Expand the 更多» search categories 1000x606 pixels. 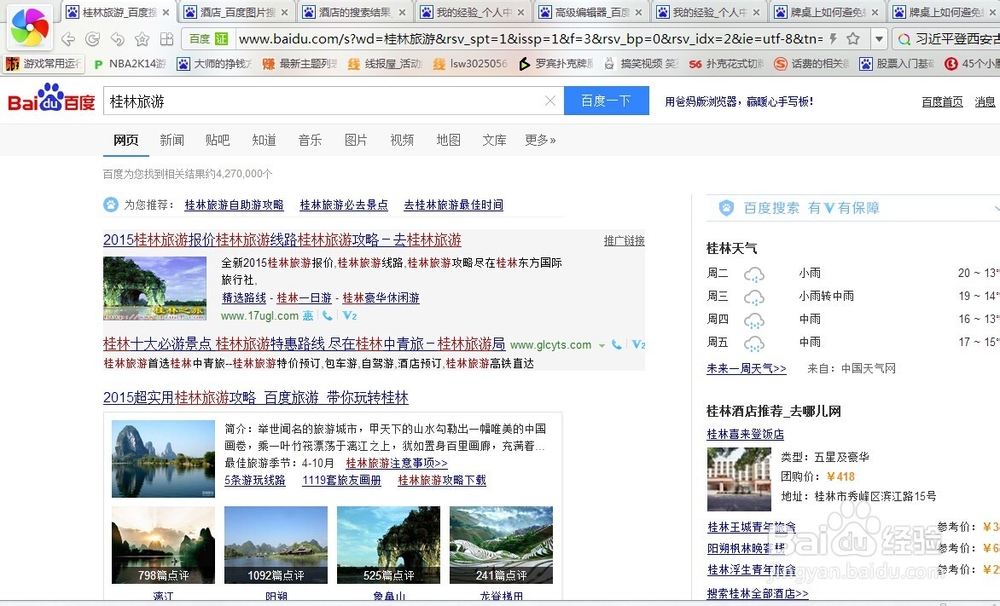(x=540, y=140)
